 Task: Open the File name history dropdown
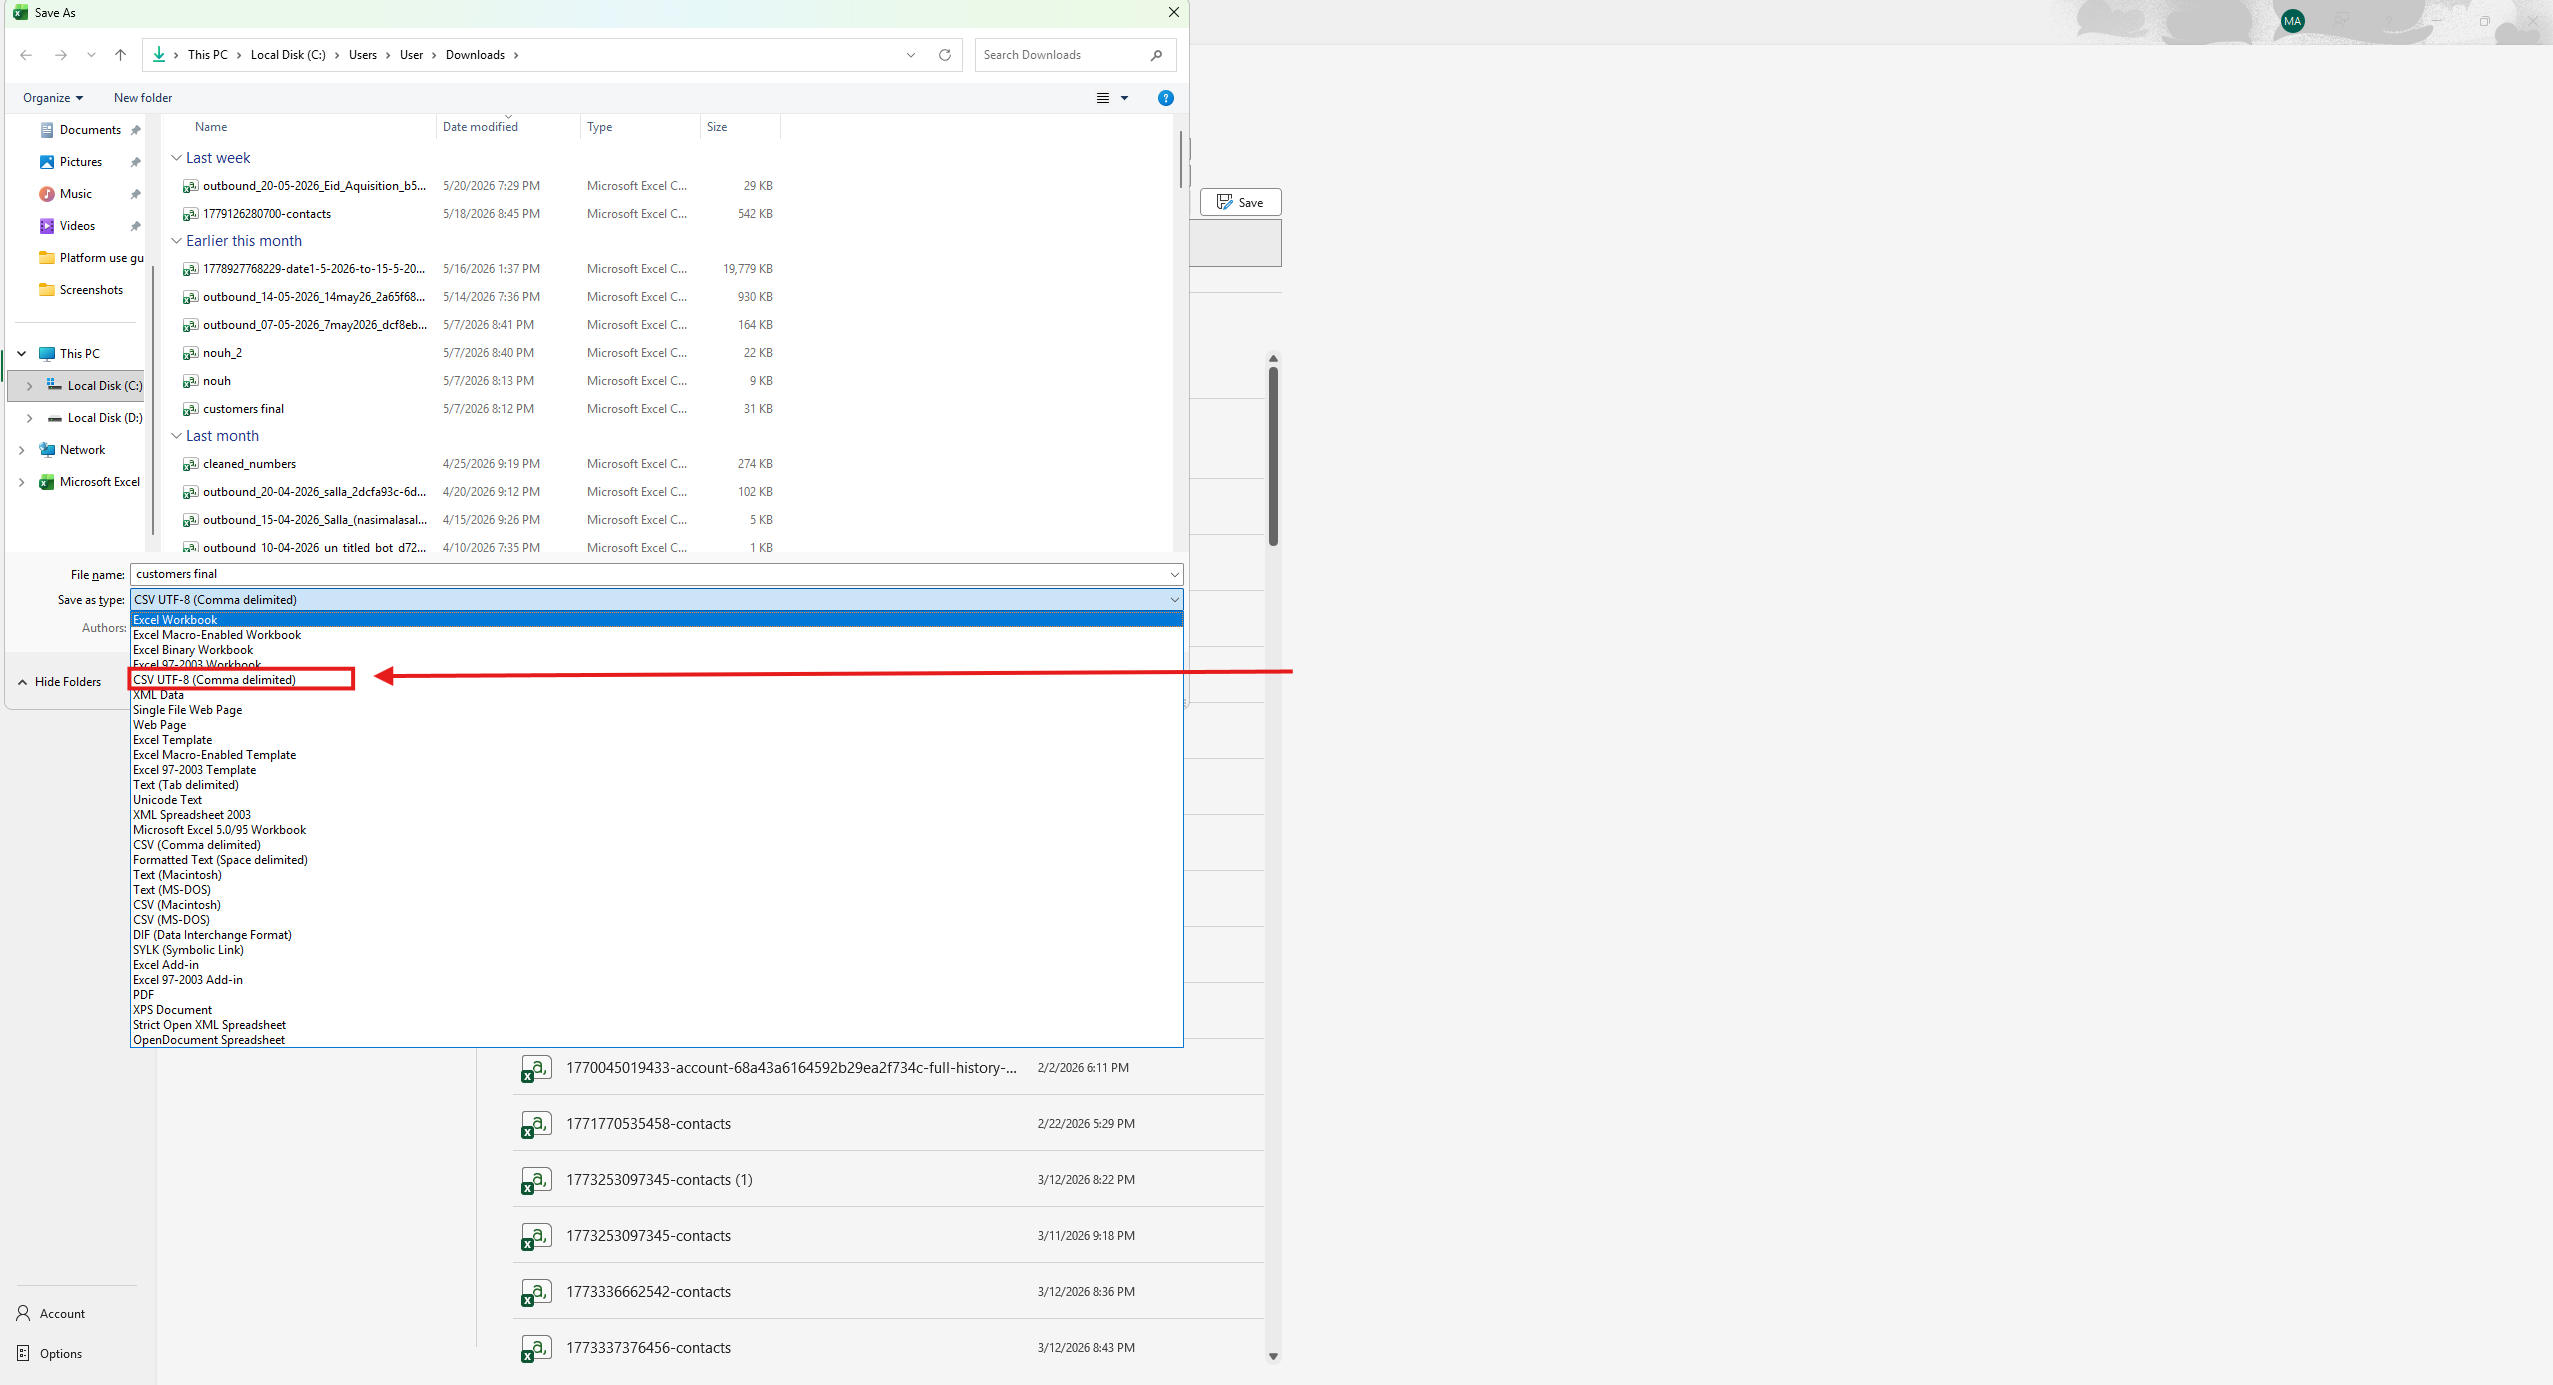coord(1174,574)
